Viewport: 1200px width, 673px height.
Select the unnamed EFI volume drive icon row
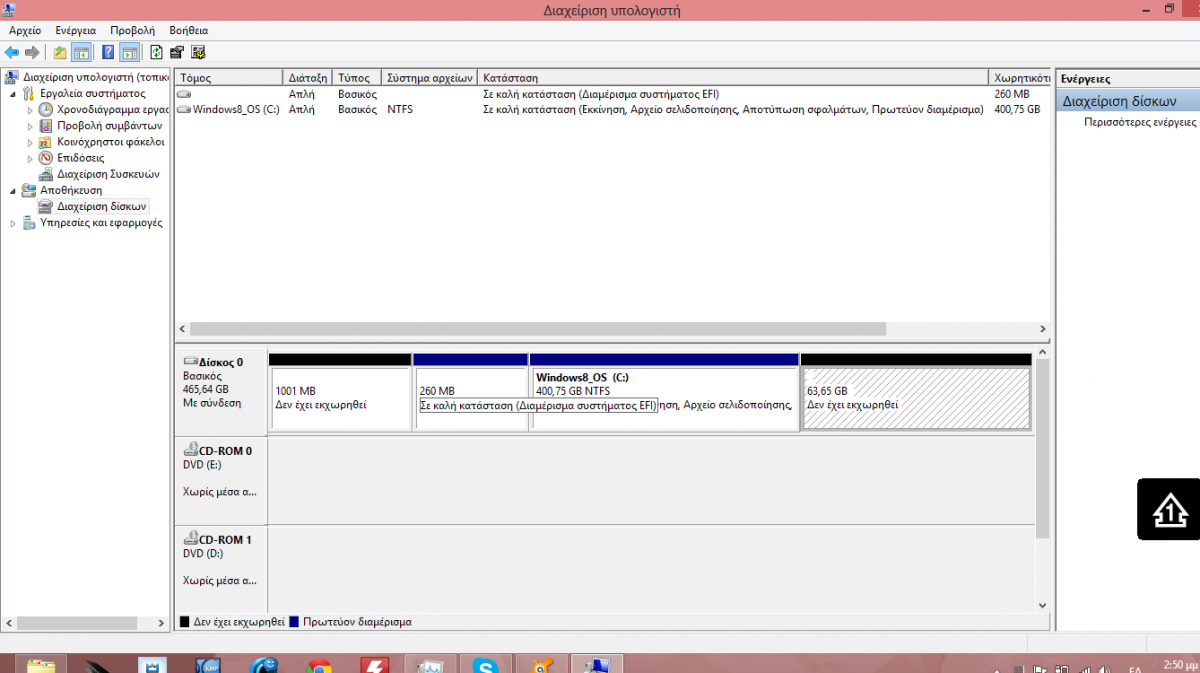pyautogui.click(x=183, y=94)
